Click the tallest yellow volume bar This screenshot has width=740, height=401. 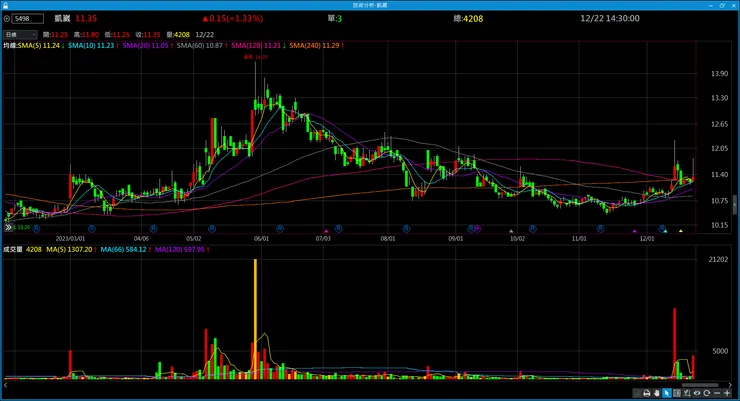(255, 319)
